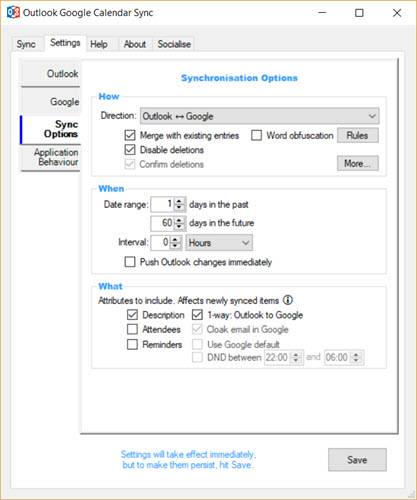Check the Reminders attribute checkbox

pos(132,344)
